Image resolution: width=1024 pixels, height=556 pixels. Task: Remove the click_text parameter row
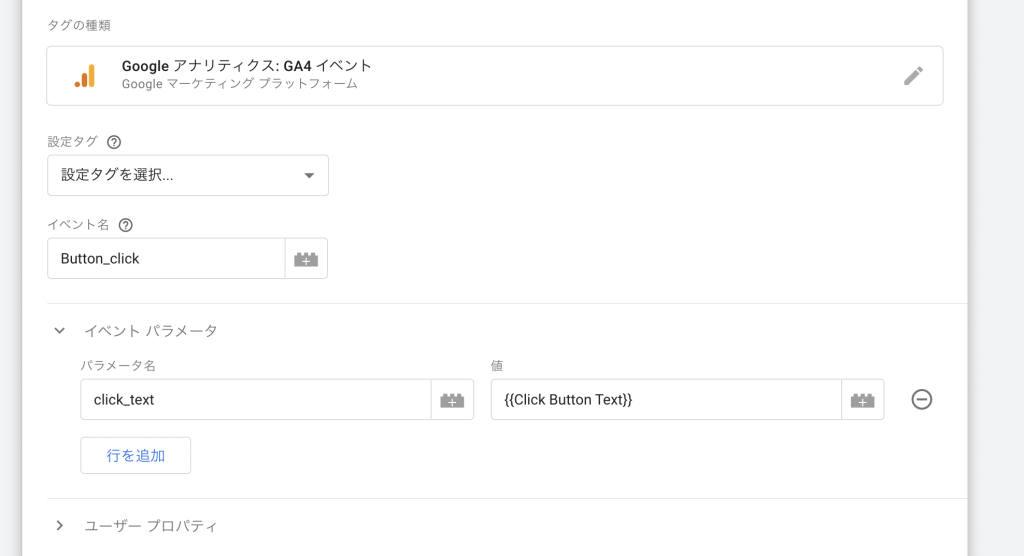tap(922, 400)
